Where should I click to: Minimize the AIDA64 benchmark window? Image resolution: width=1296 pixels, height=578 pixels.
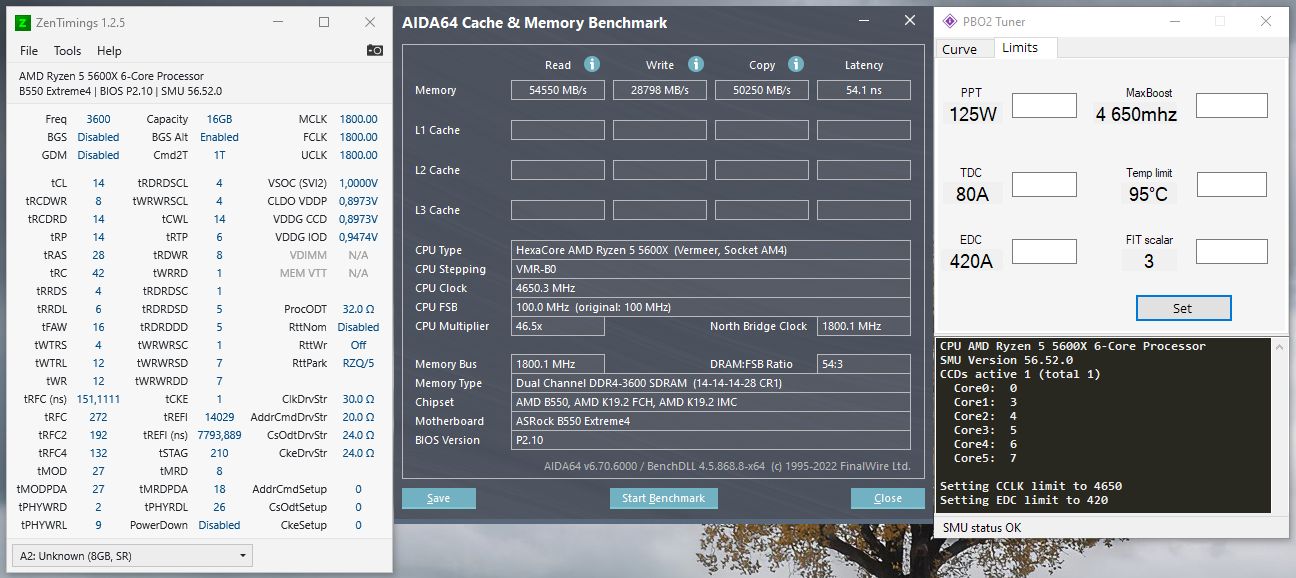pyautogui.click(x=864, y=20)
